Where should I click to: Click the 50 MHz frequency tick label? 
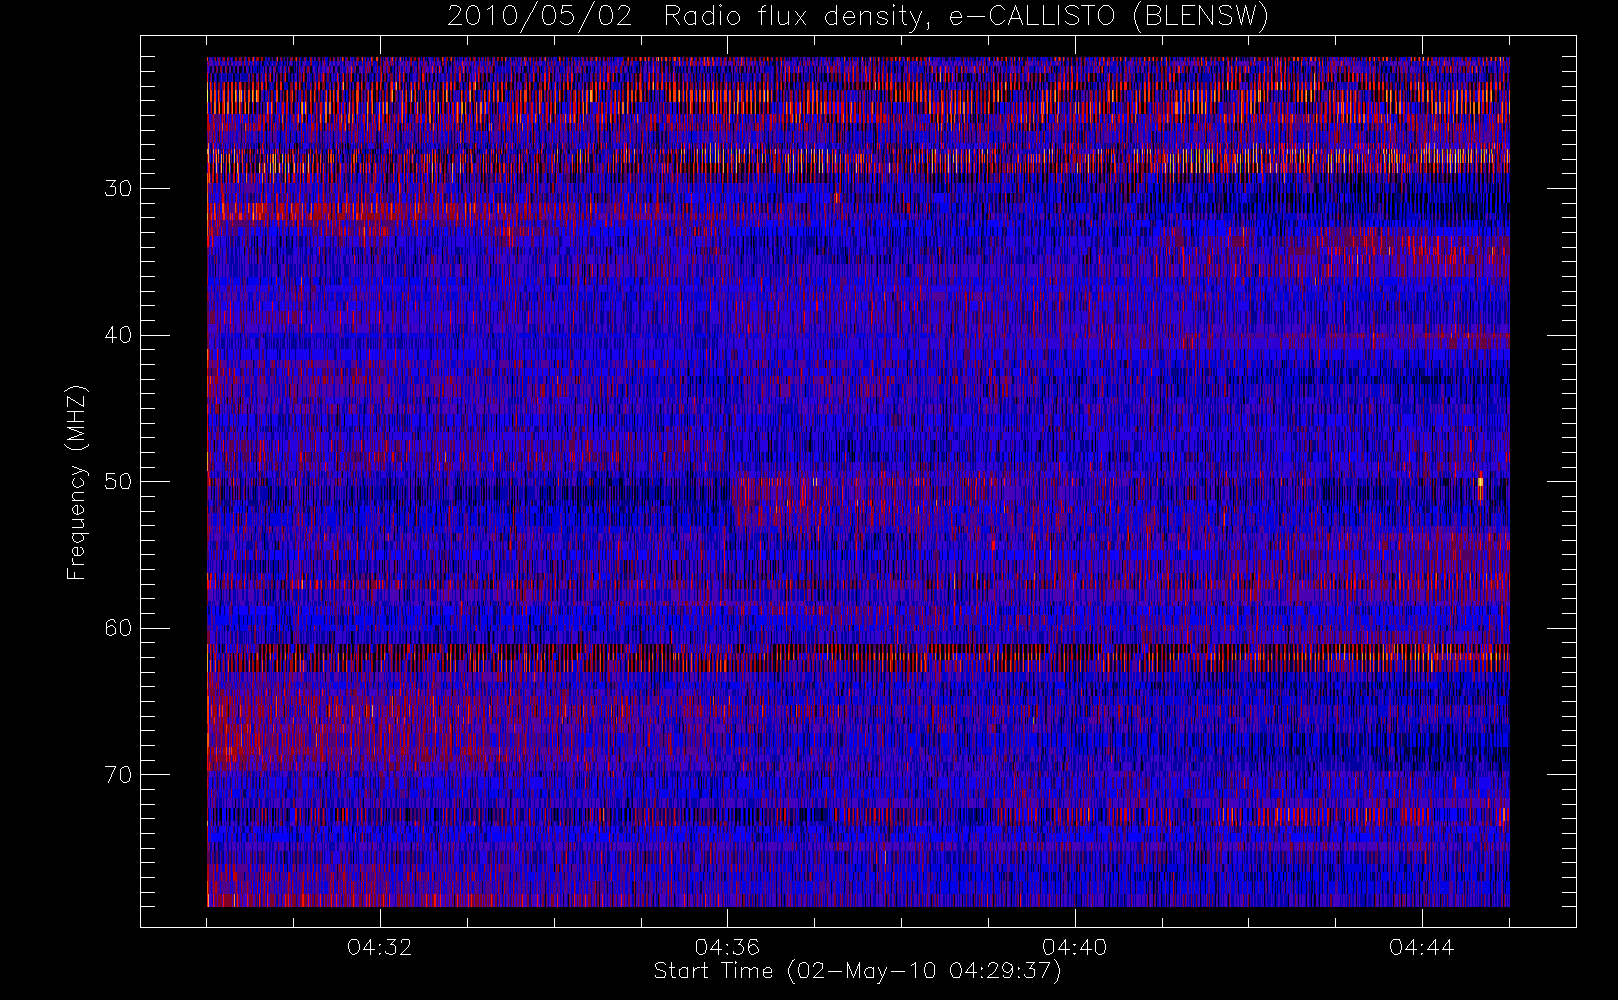(x=118, y=482)
